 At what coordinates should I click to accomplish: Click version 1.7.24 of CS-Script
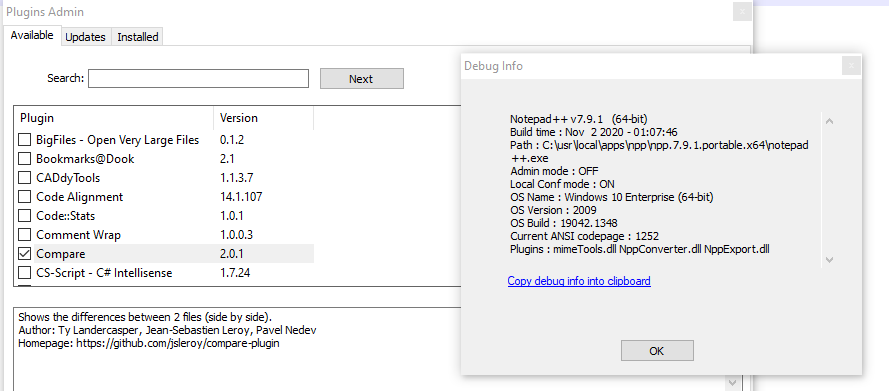pyautogui.click(x=235, y=273)
